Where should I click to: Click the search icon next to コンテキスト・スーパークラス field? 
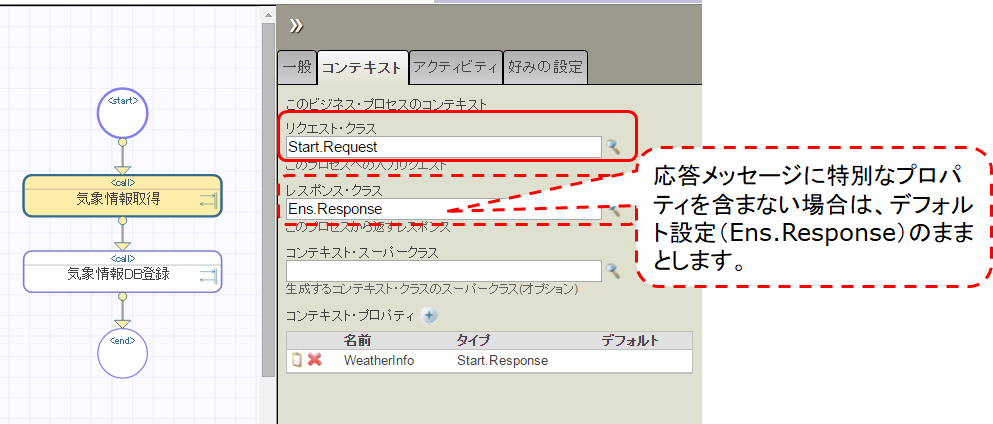613,271
